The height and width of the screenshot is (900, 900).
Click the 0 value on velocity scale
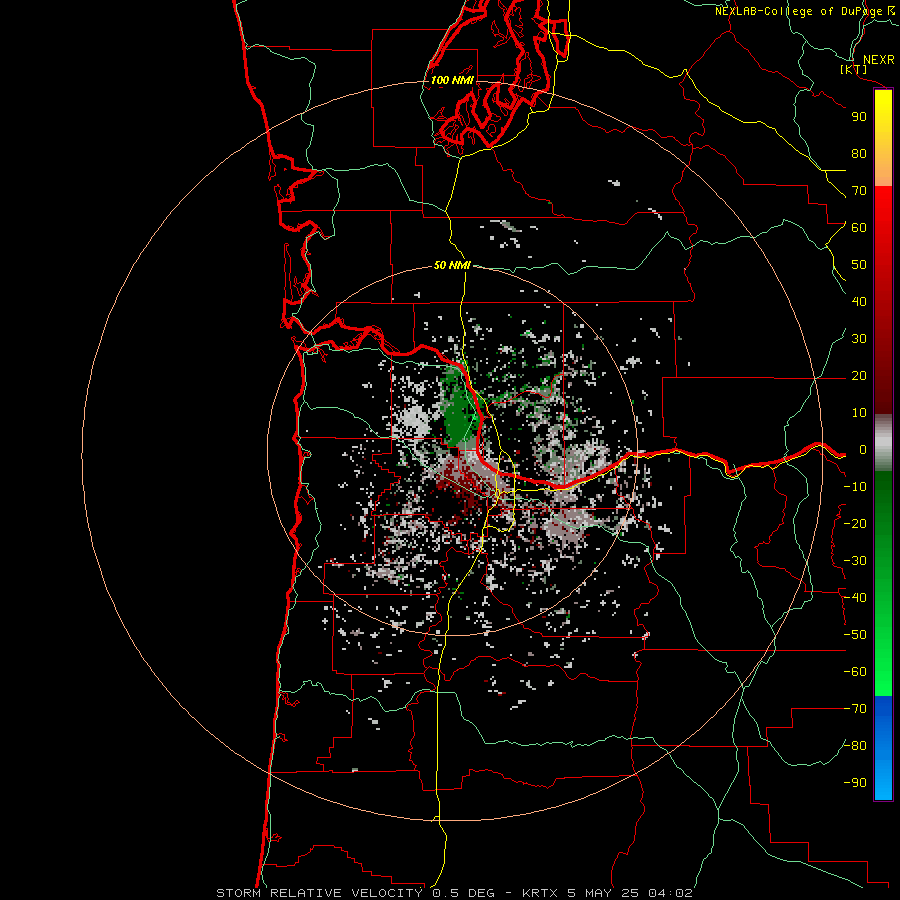pyautogui.click(x=863, y=450)
